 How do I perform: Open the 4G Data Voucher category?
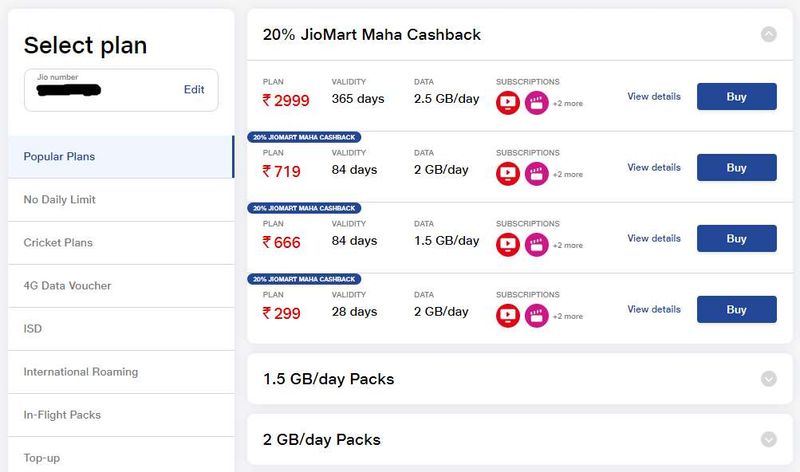pyautogui.click(x=121, y=286)
